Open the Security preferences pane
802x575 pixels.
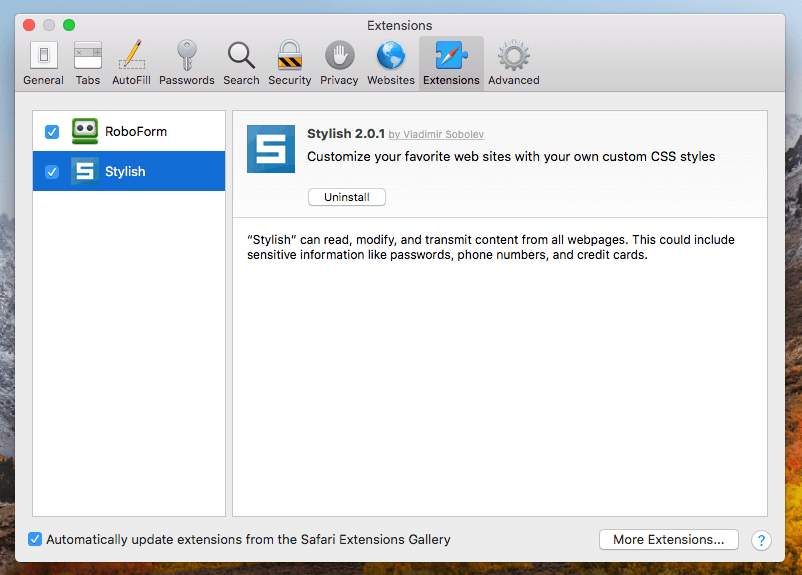point(289,63)
